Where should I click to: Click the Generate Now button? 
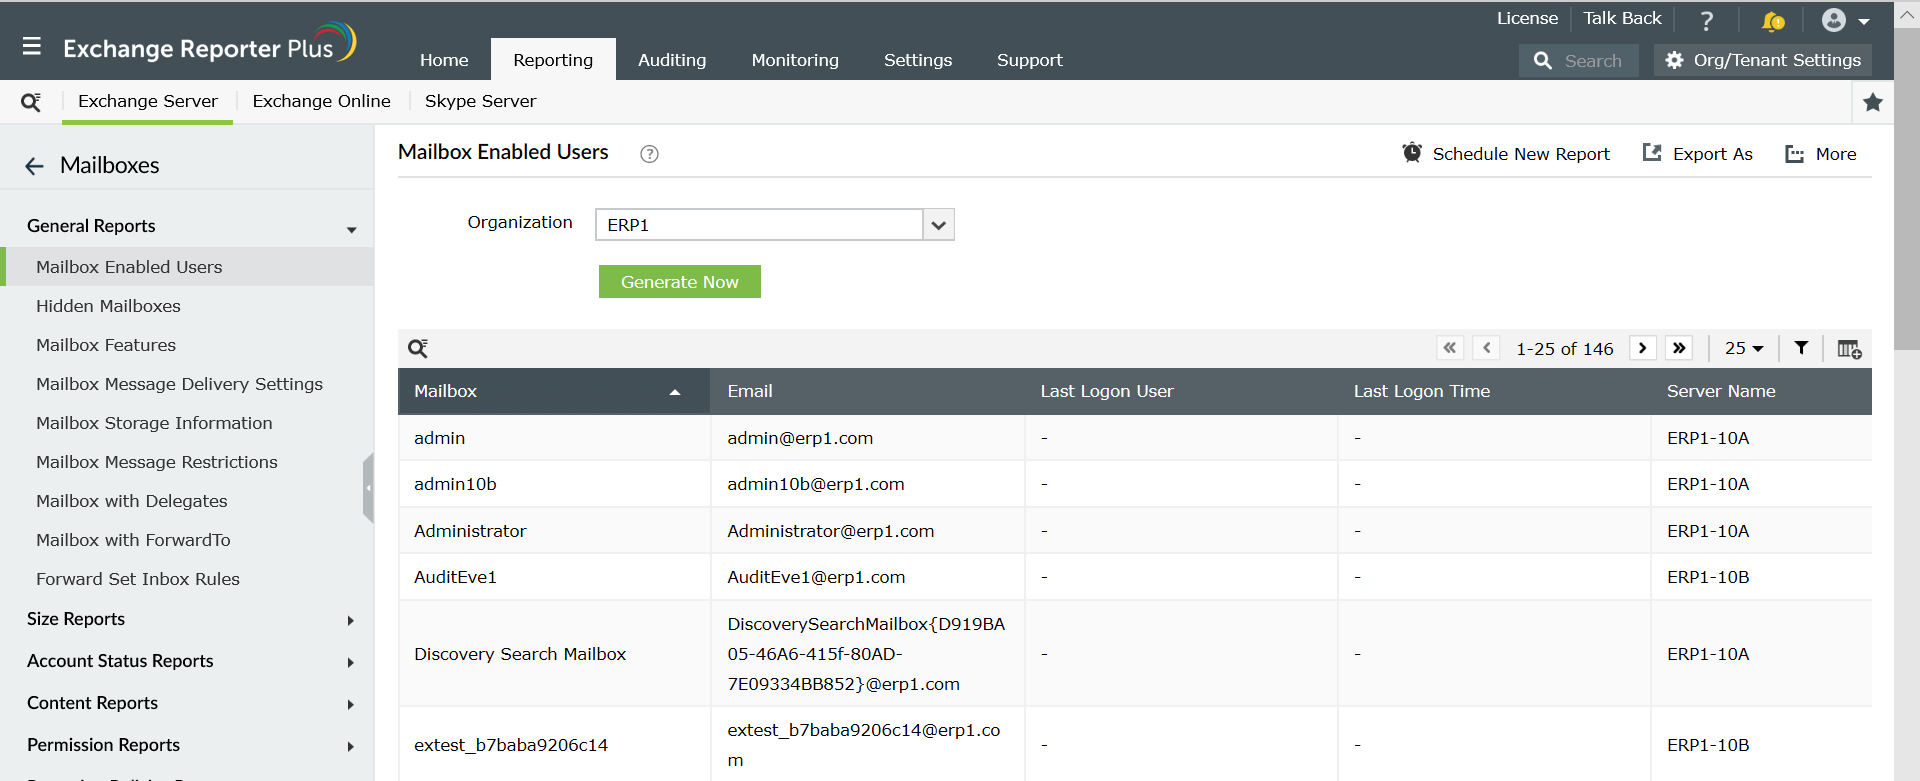[x=680, y=282]
